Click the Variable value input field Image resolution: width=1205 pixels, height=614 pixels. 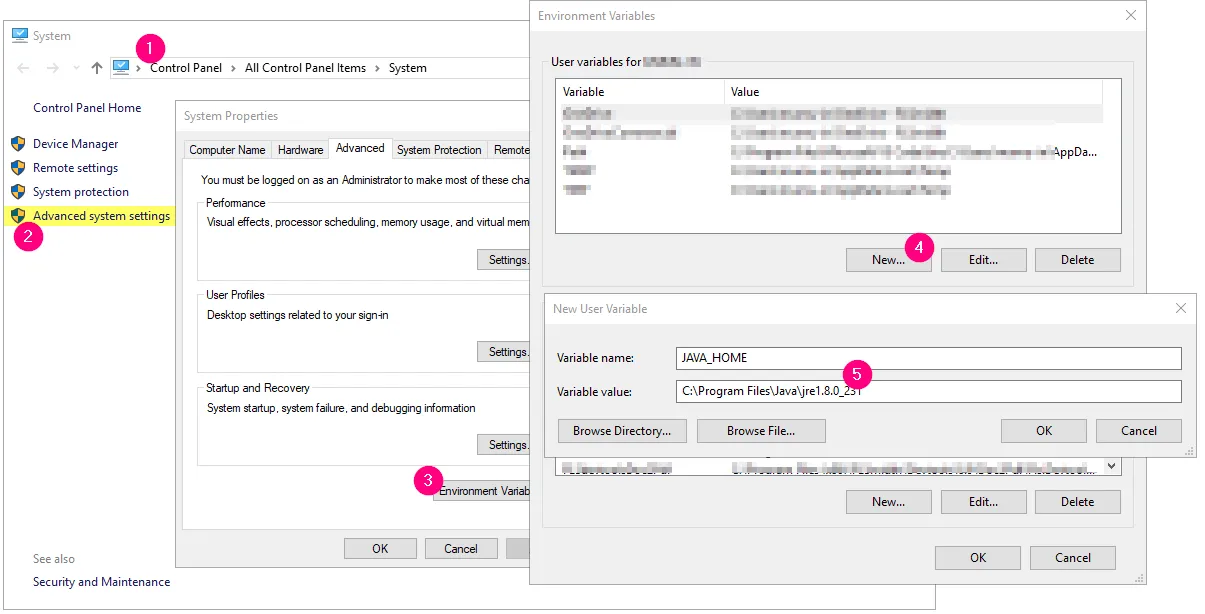(929, 391)
